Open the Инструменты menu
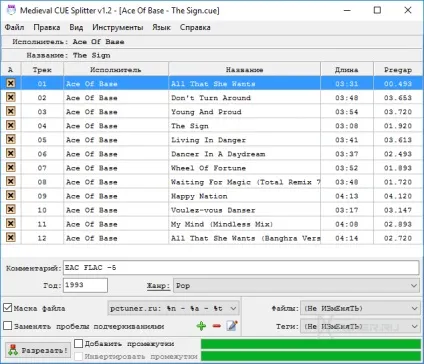 [x=118, y=27]
